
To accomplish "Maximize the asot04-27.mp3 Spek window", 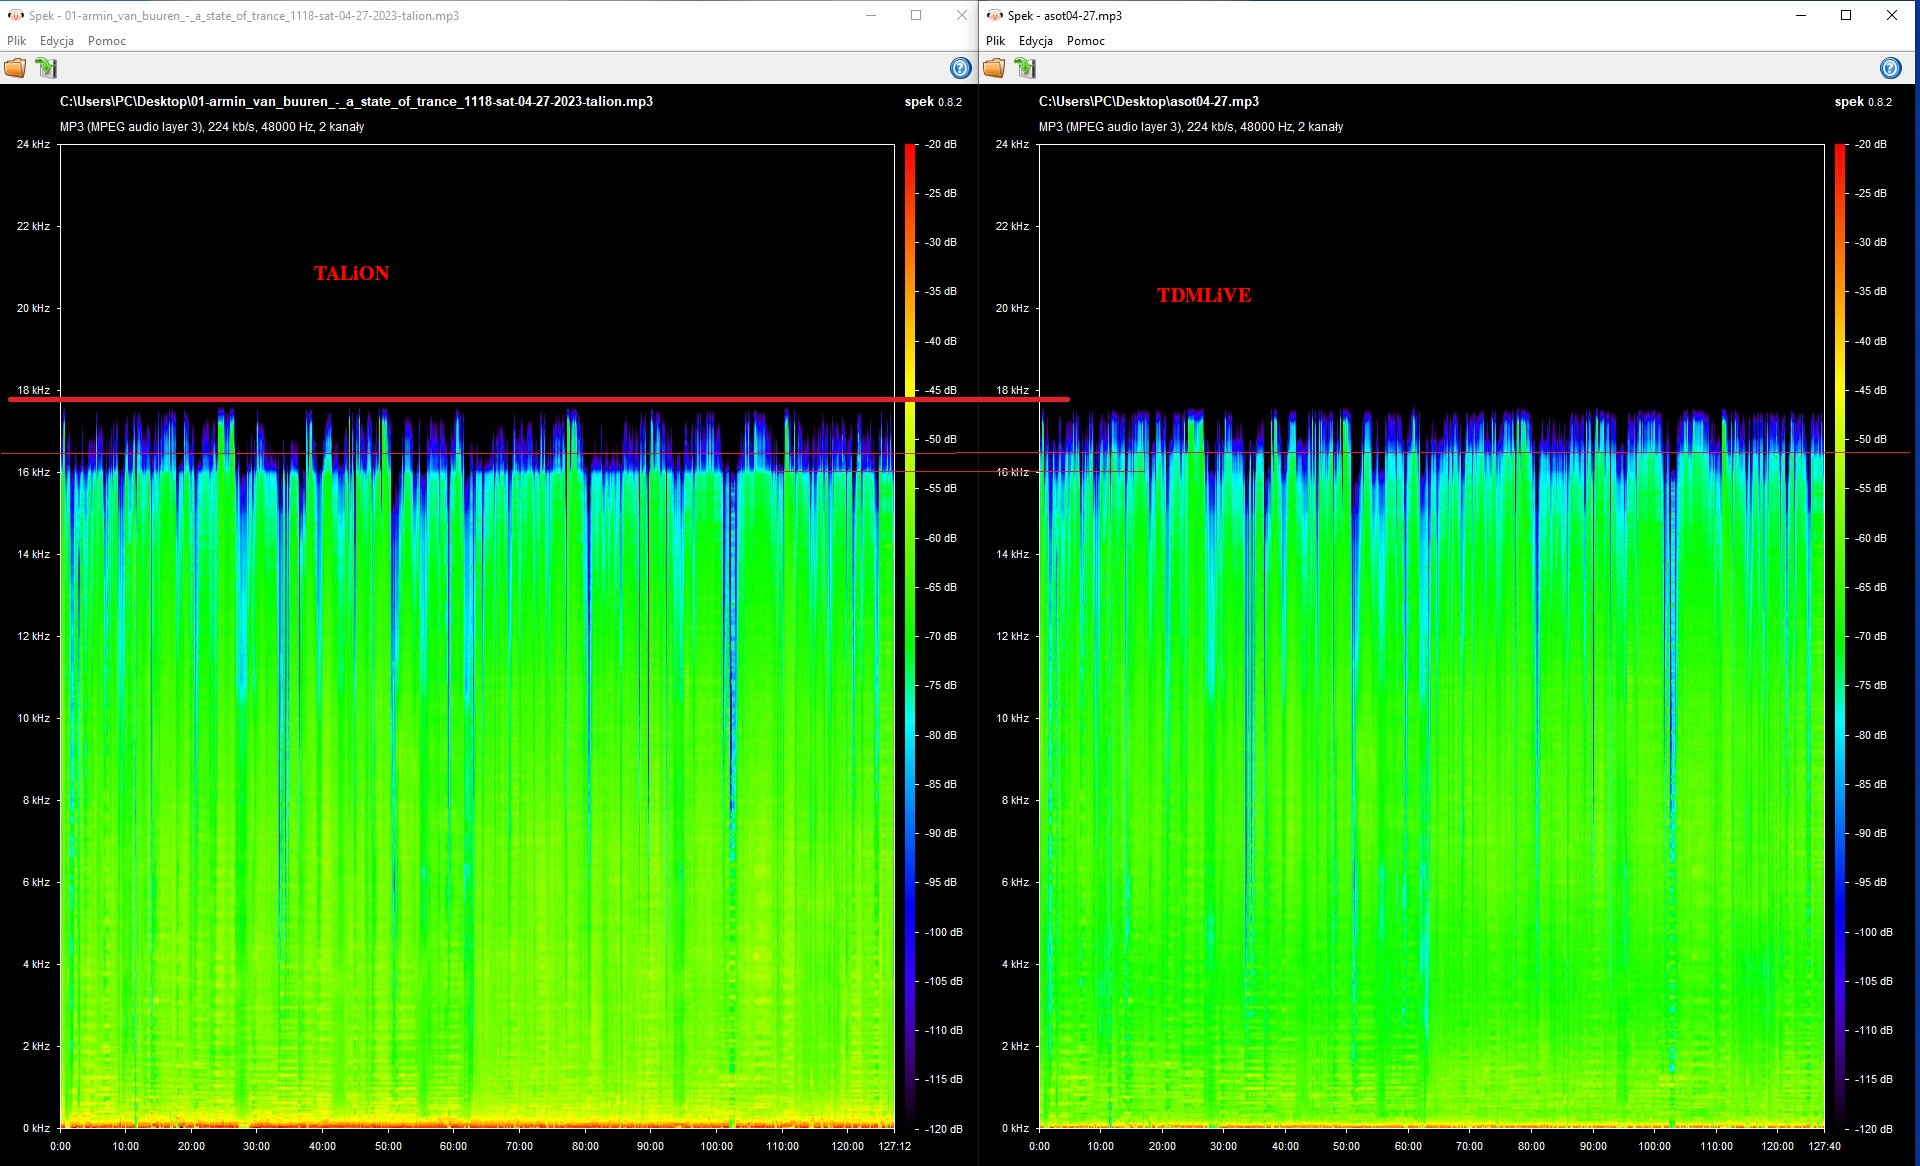I will (x=1846, y=15).
